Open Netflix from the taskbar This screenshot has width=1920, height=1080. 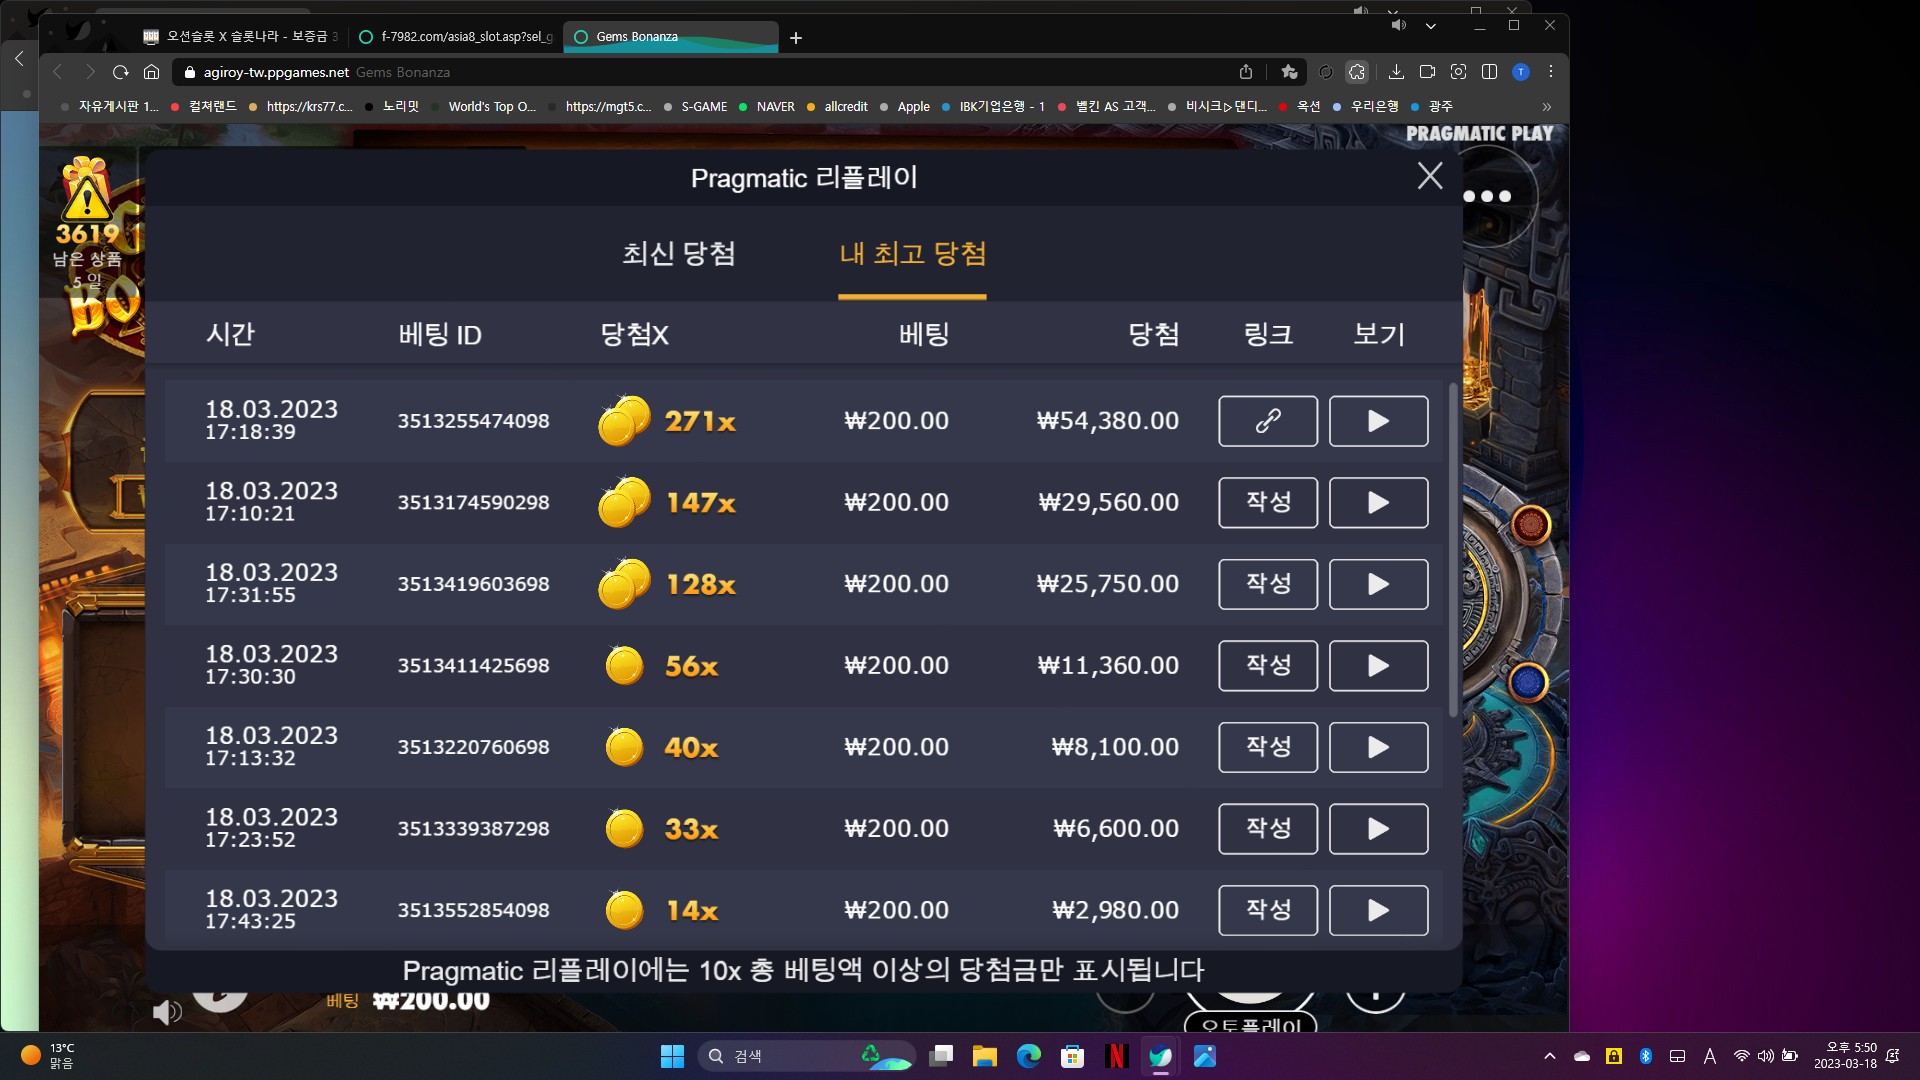click(x=1117, y=1056)
